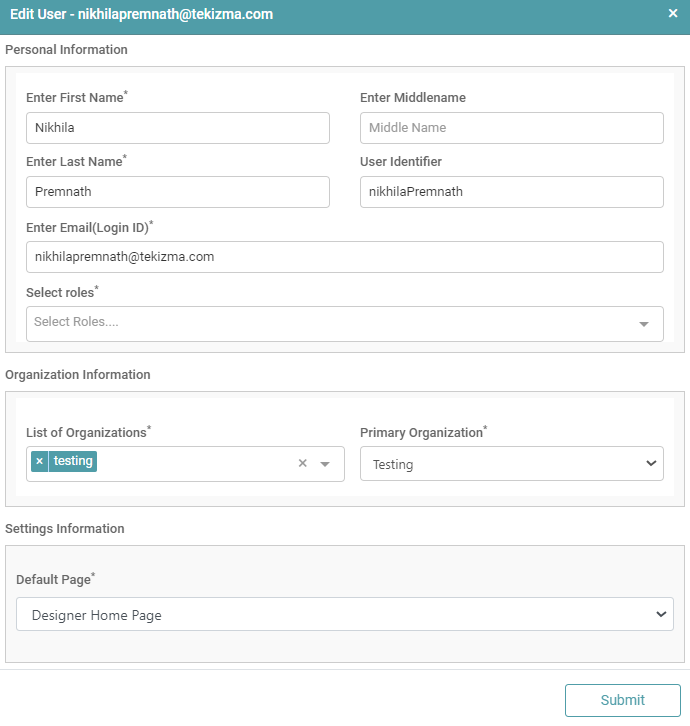Click the testing tag label text
This screenshot has height=726, width=690.
pos(73,461)
